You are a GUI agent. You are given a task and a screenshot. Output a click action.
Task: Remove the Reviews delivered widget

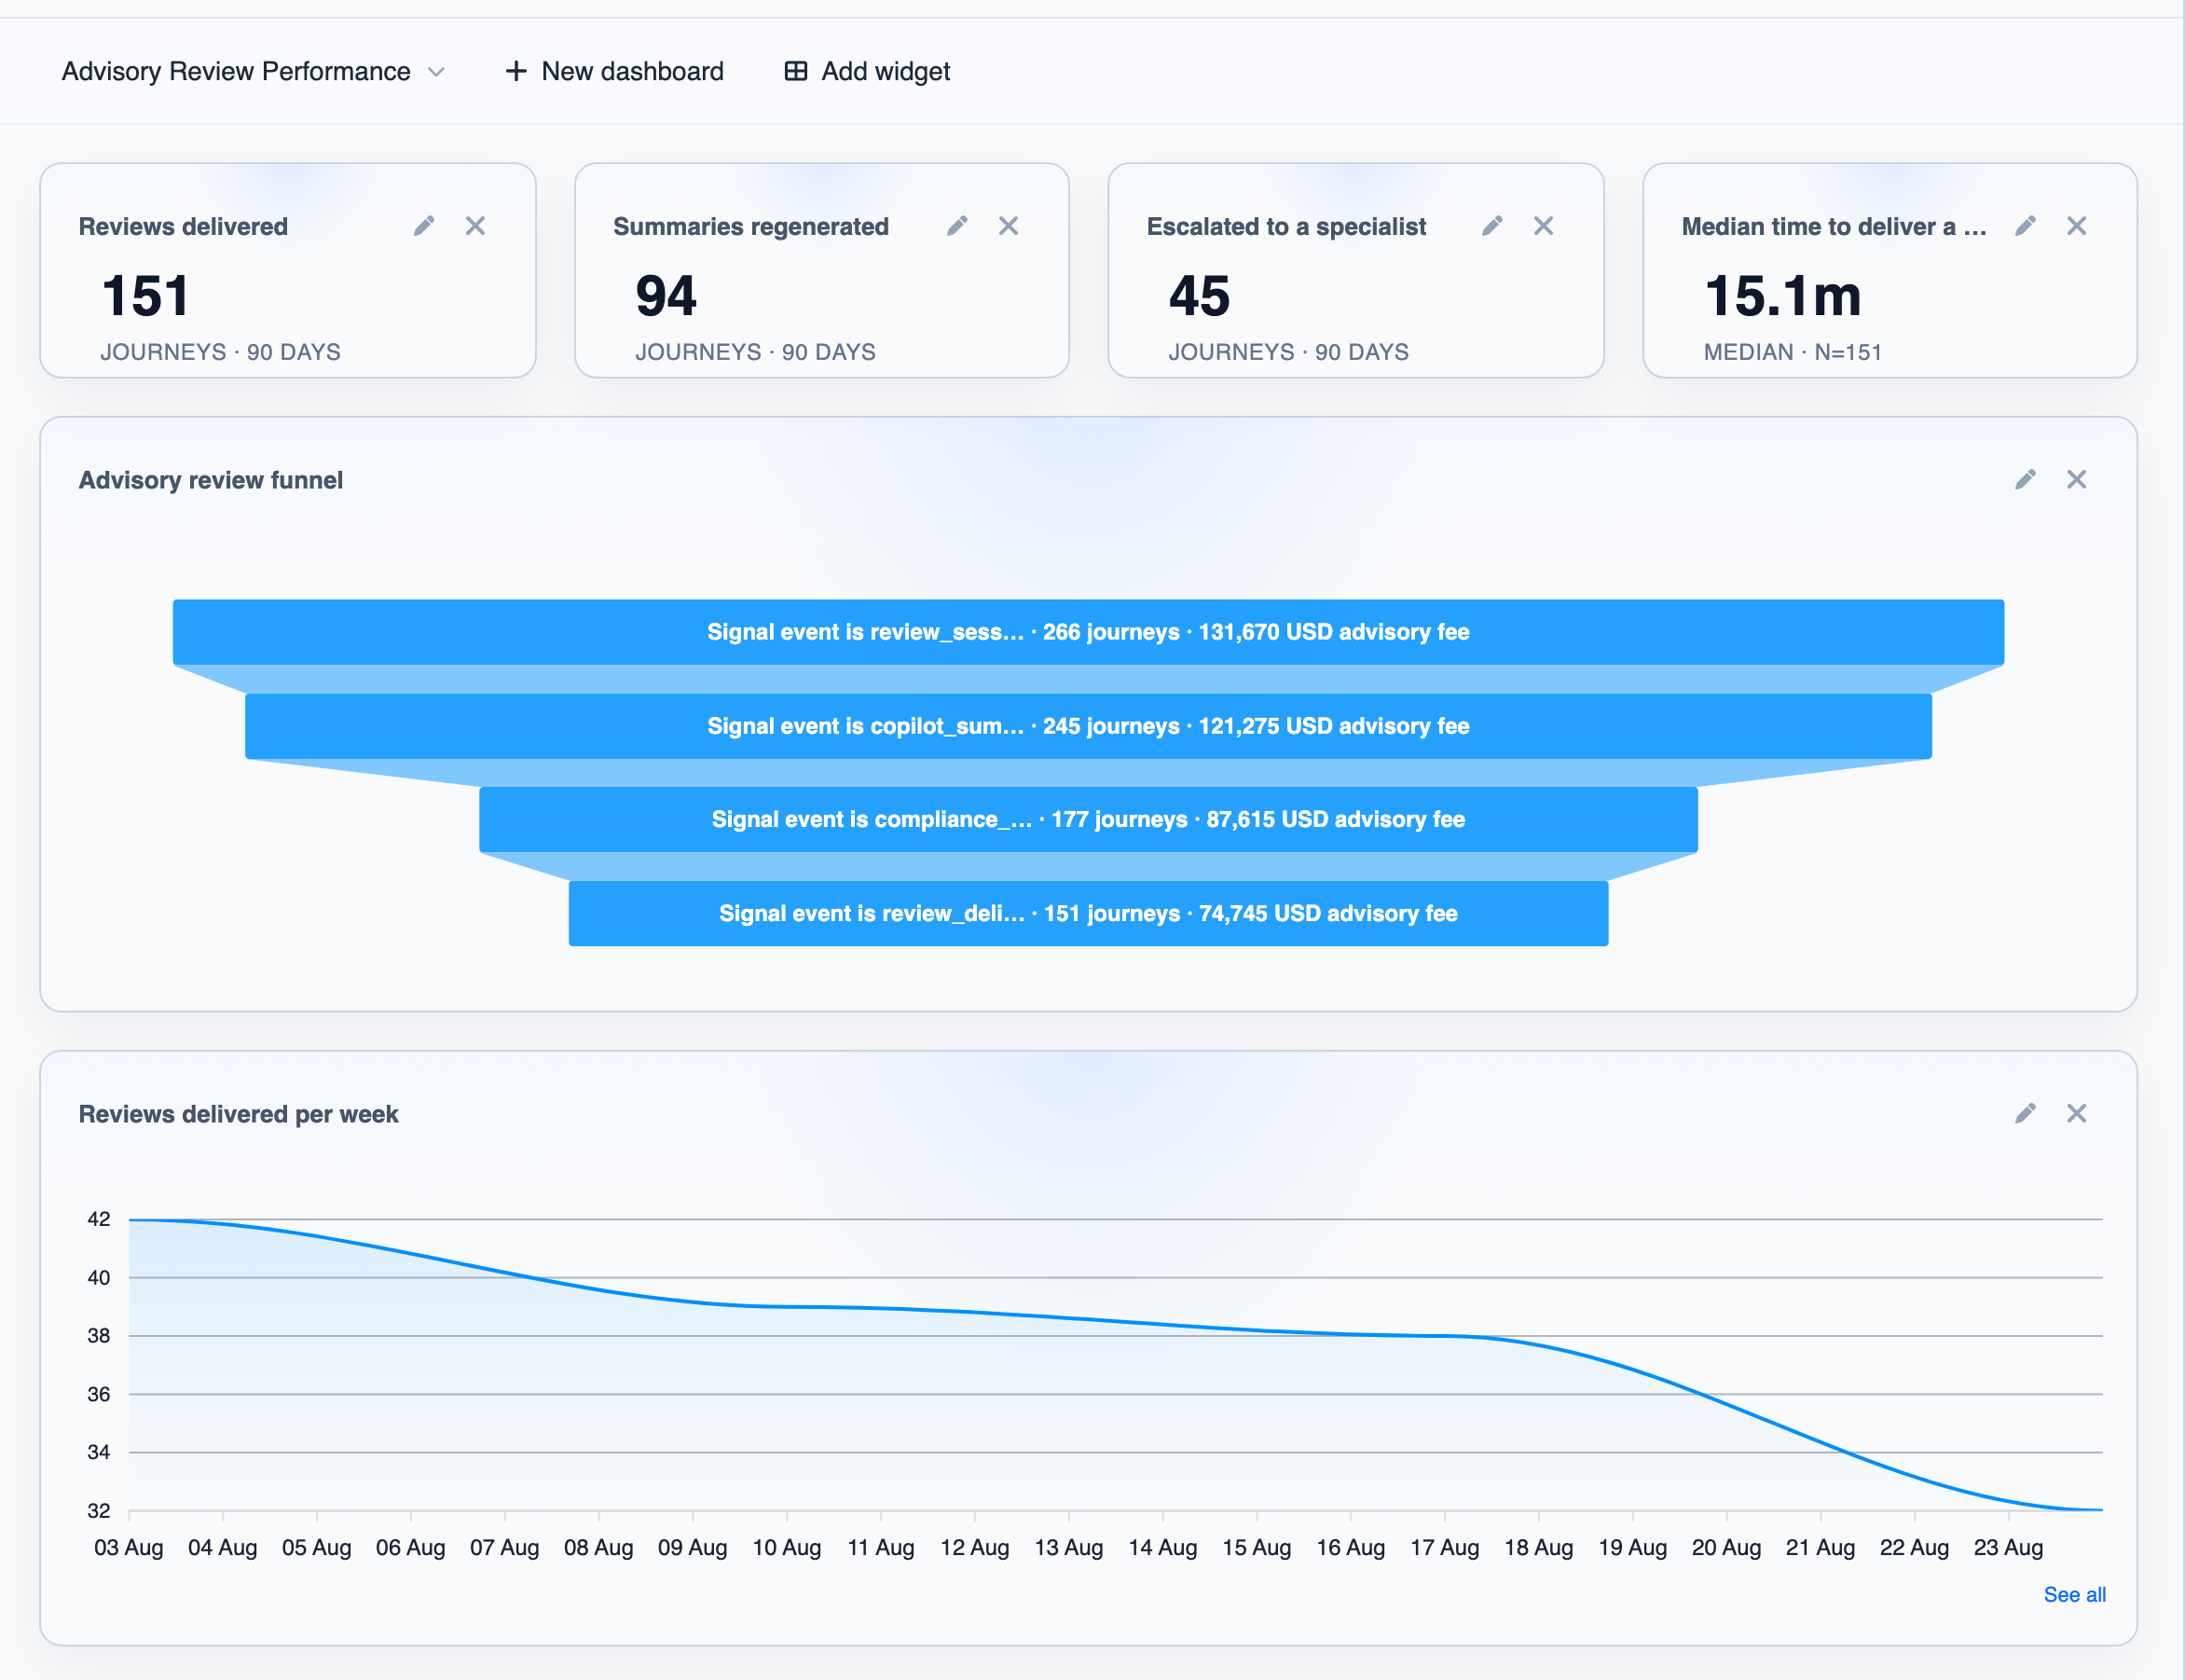475,226
